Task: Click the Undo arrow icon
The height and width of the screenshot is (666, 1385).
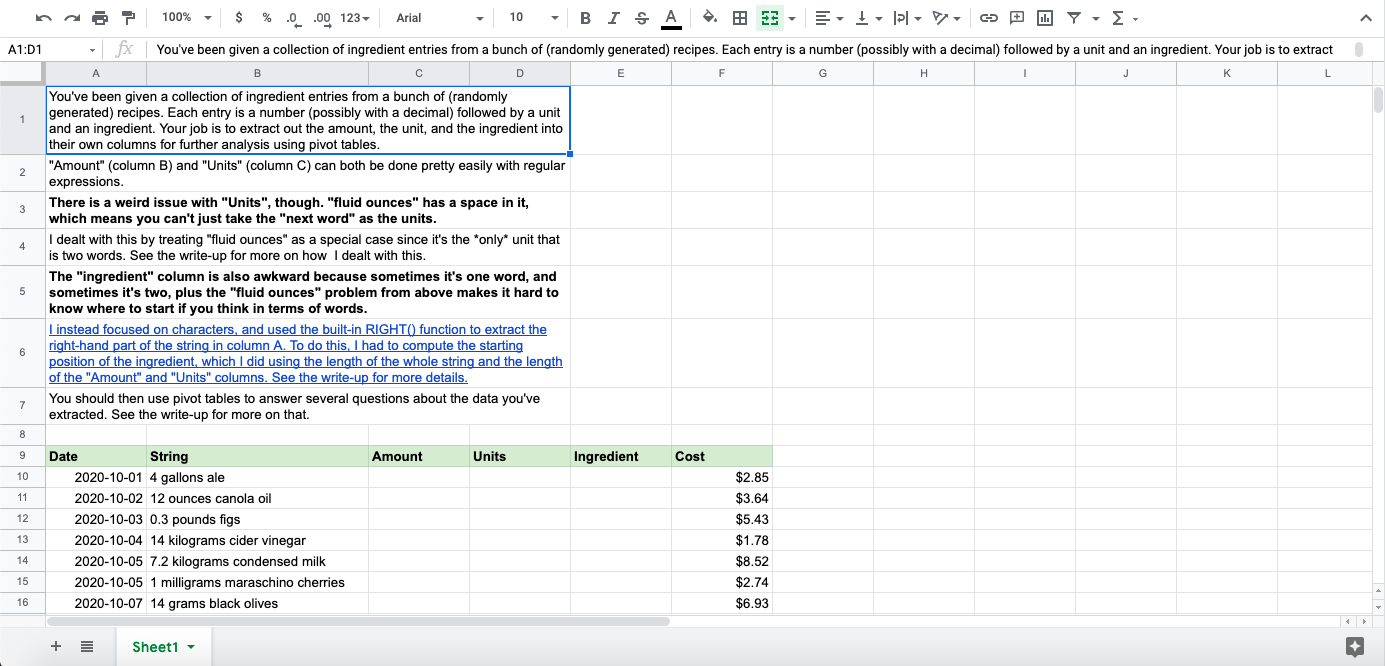Action: pos(43,18)
